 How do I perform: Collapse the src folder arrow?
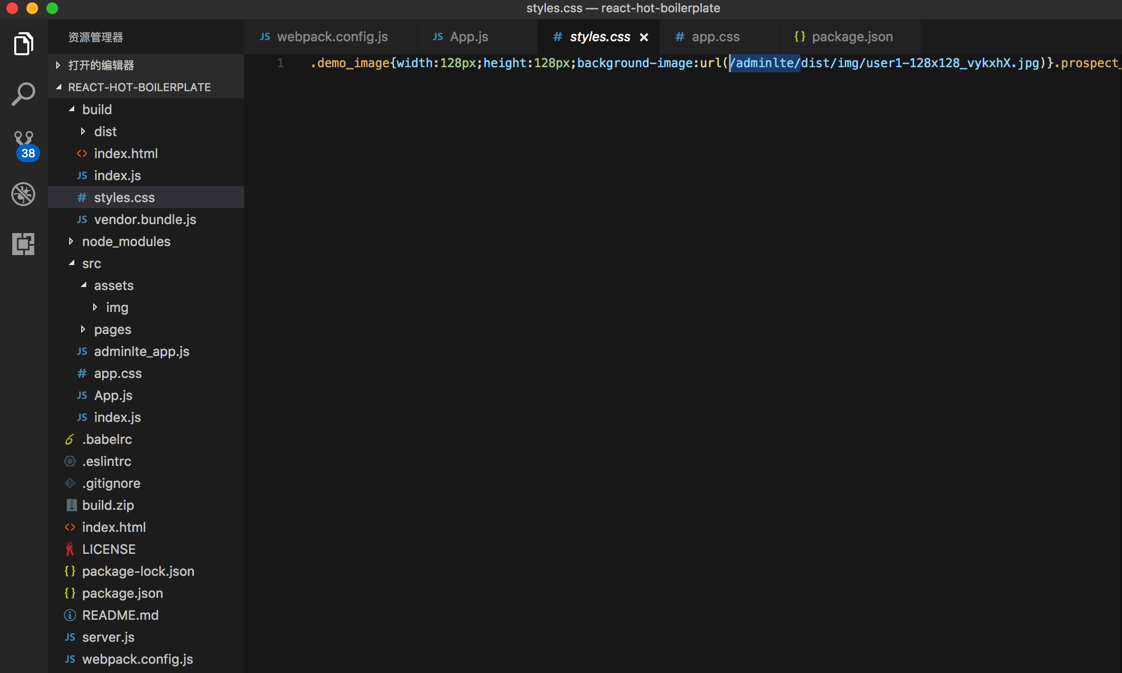coord(72,263)
